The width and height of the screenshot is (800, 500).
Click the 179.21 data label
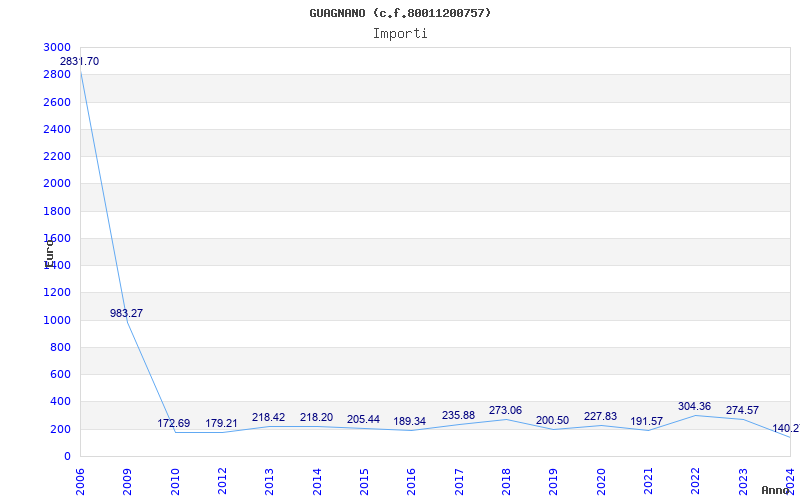(221, 423)
